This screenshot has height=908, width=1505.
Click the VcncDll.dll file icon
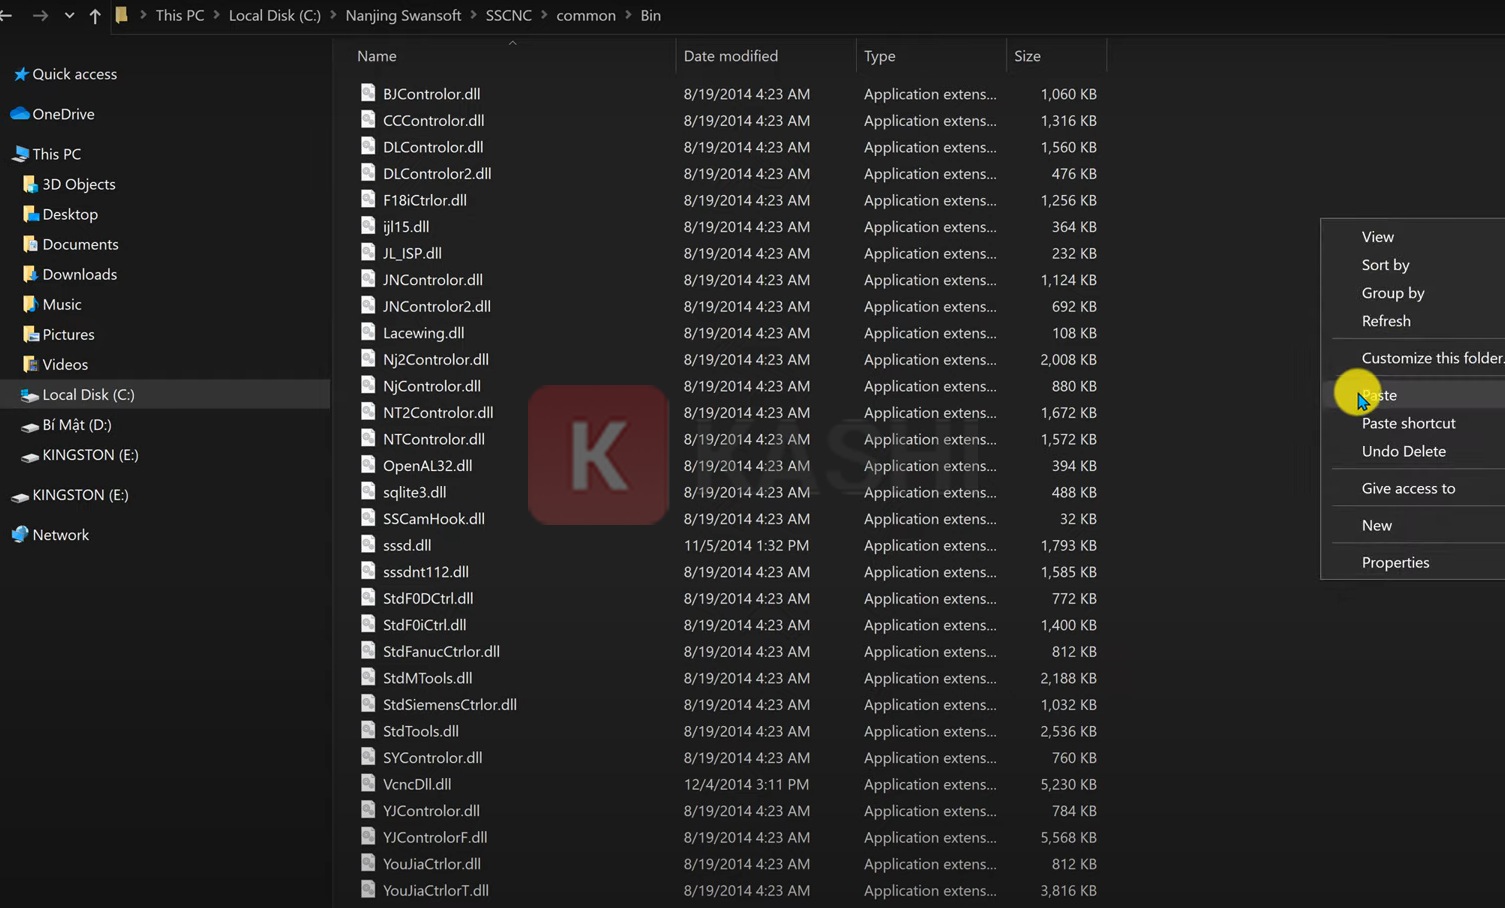click(368, 784)
